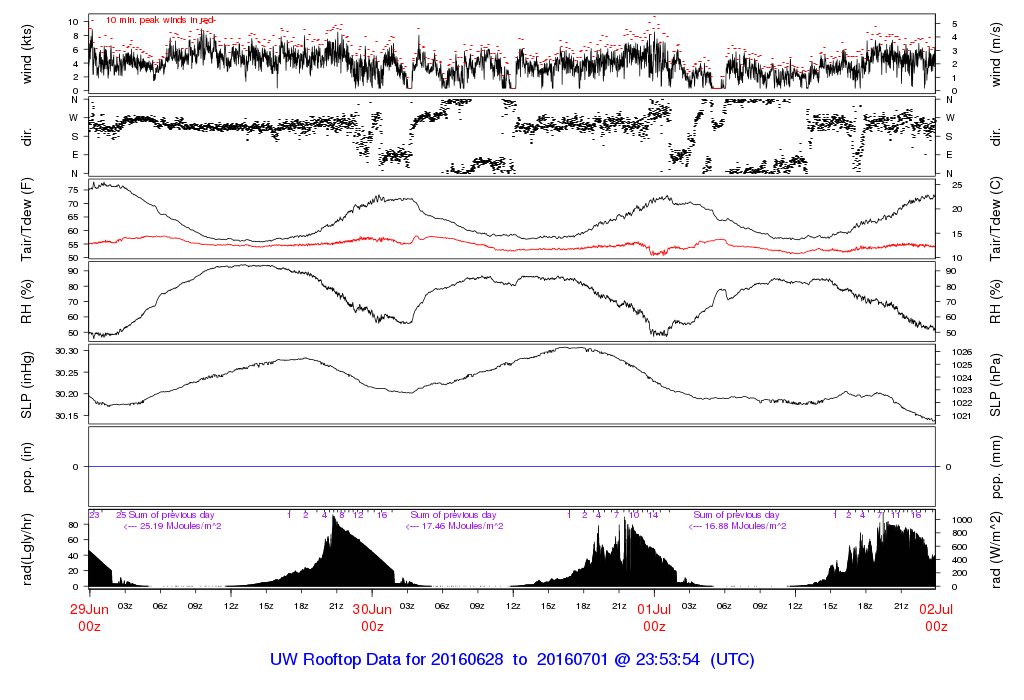Click the blue zero precipitation line
The width and height of the screenshot is (1024, 700).
[512, 467]
